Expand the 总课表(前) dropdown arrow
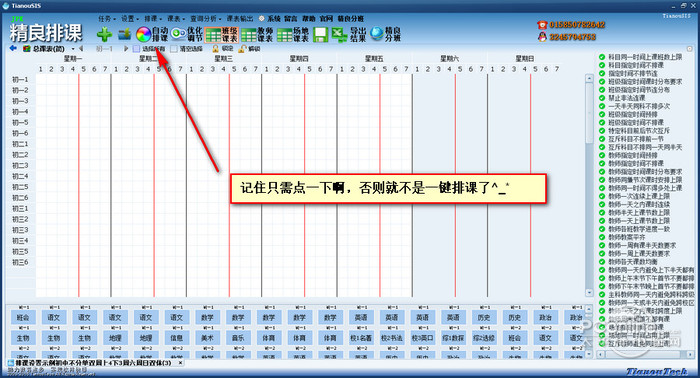Screen dimensions: 700x378 point(73,49)
